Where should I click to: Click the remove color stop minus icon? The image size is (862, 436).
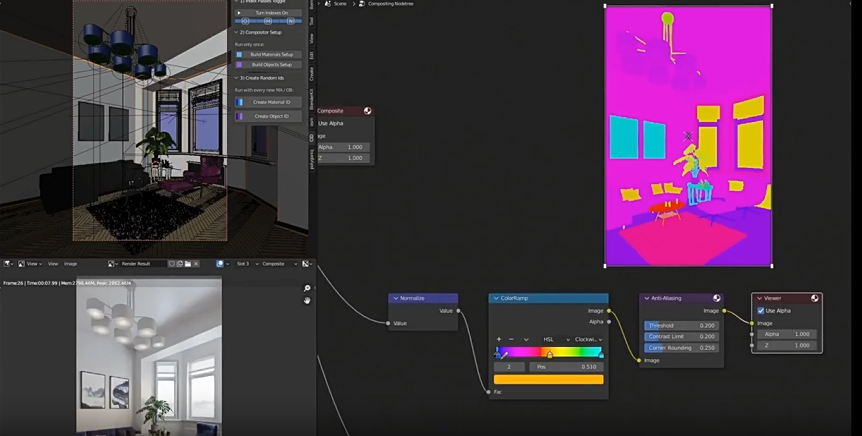(511, 339)
